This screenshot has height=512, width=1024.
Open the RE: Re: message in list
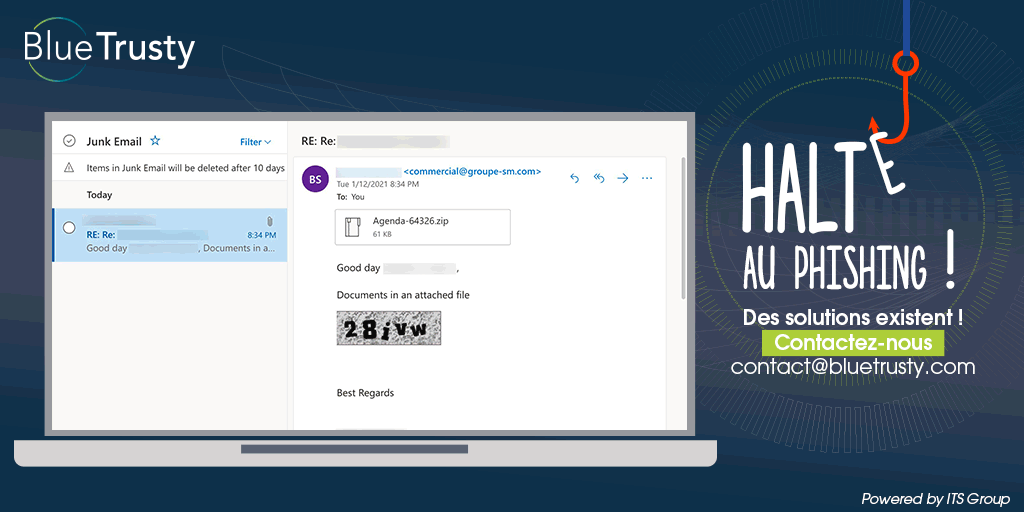[170, 235]
